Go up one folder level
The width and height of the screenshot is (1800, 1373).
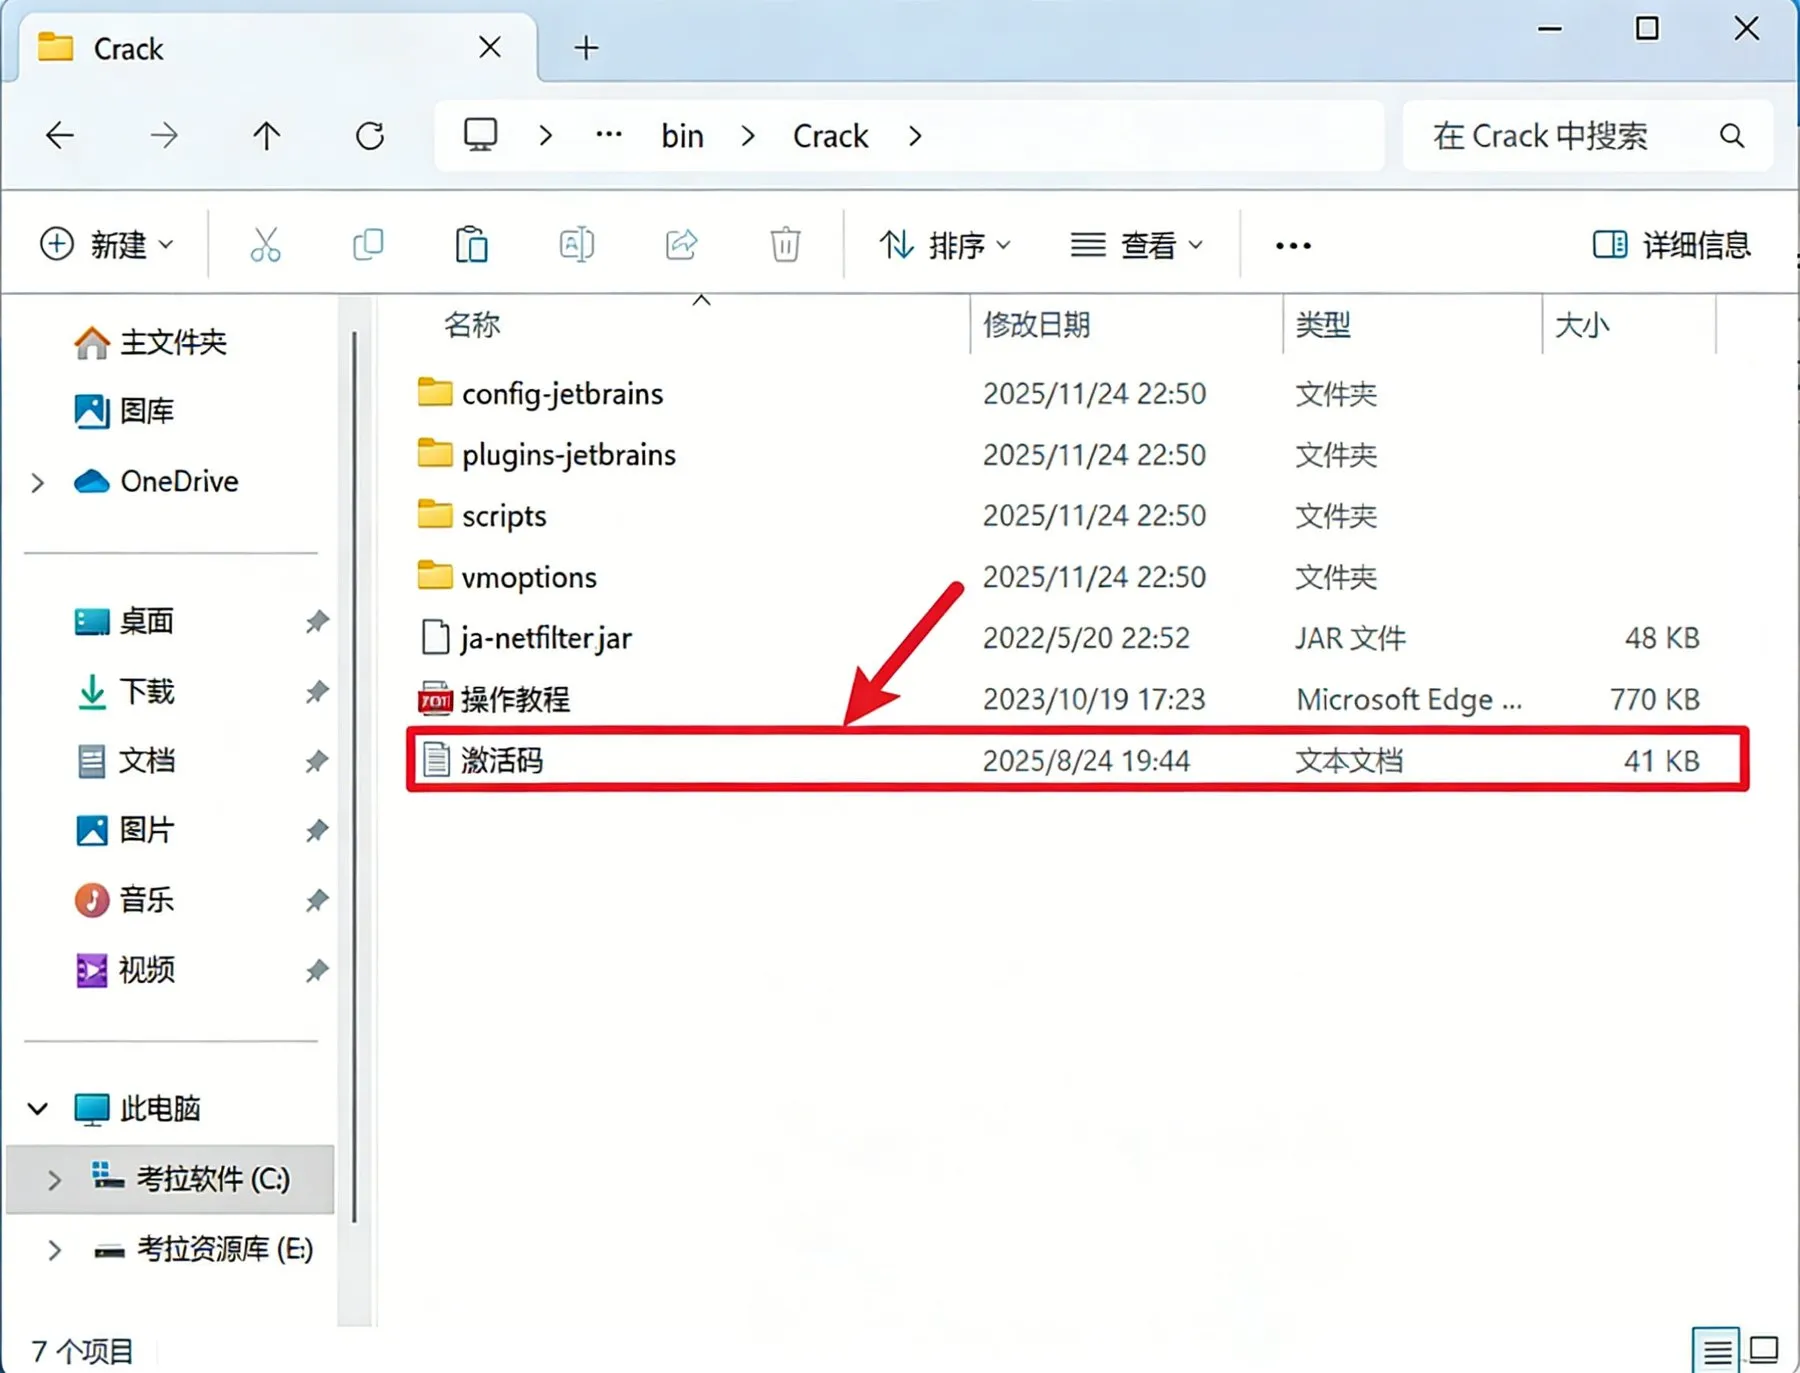coord(266,135)
